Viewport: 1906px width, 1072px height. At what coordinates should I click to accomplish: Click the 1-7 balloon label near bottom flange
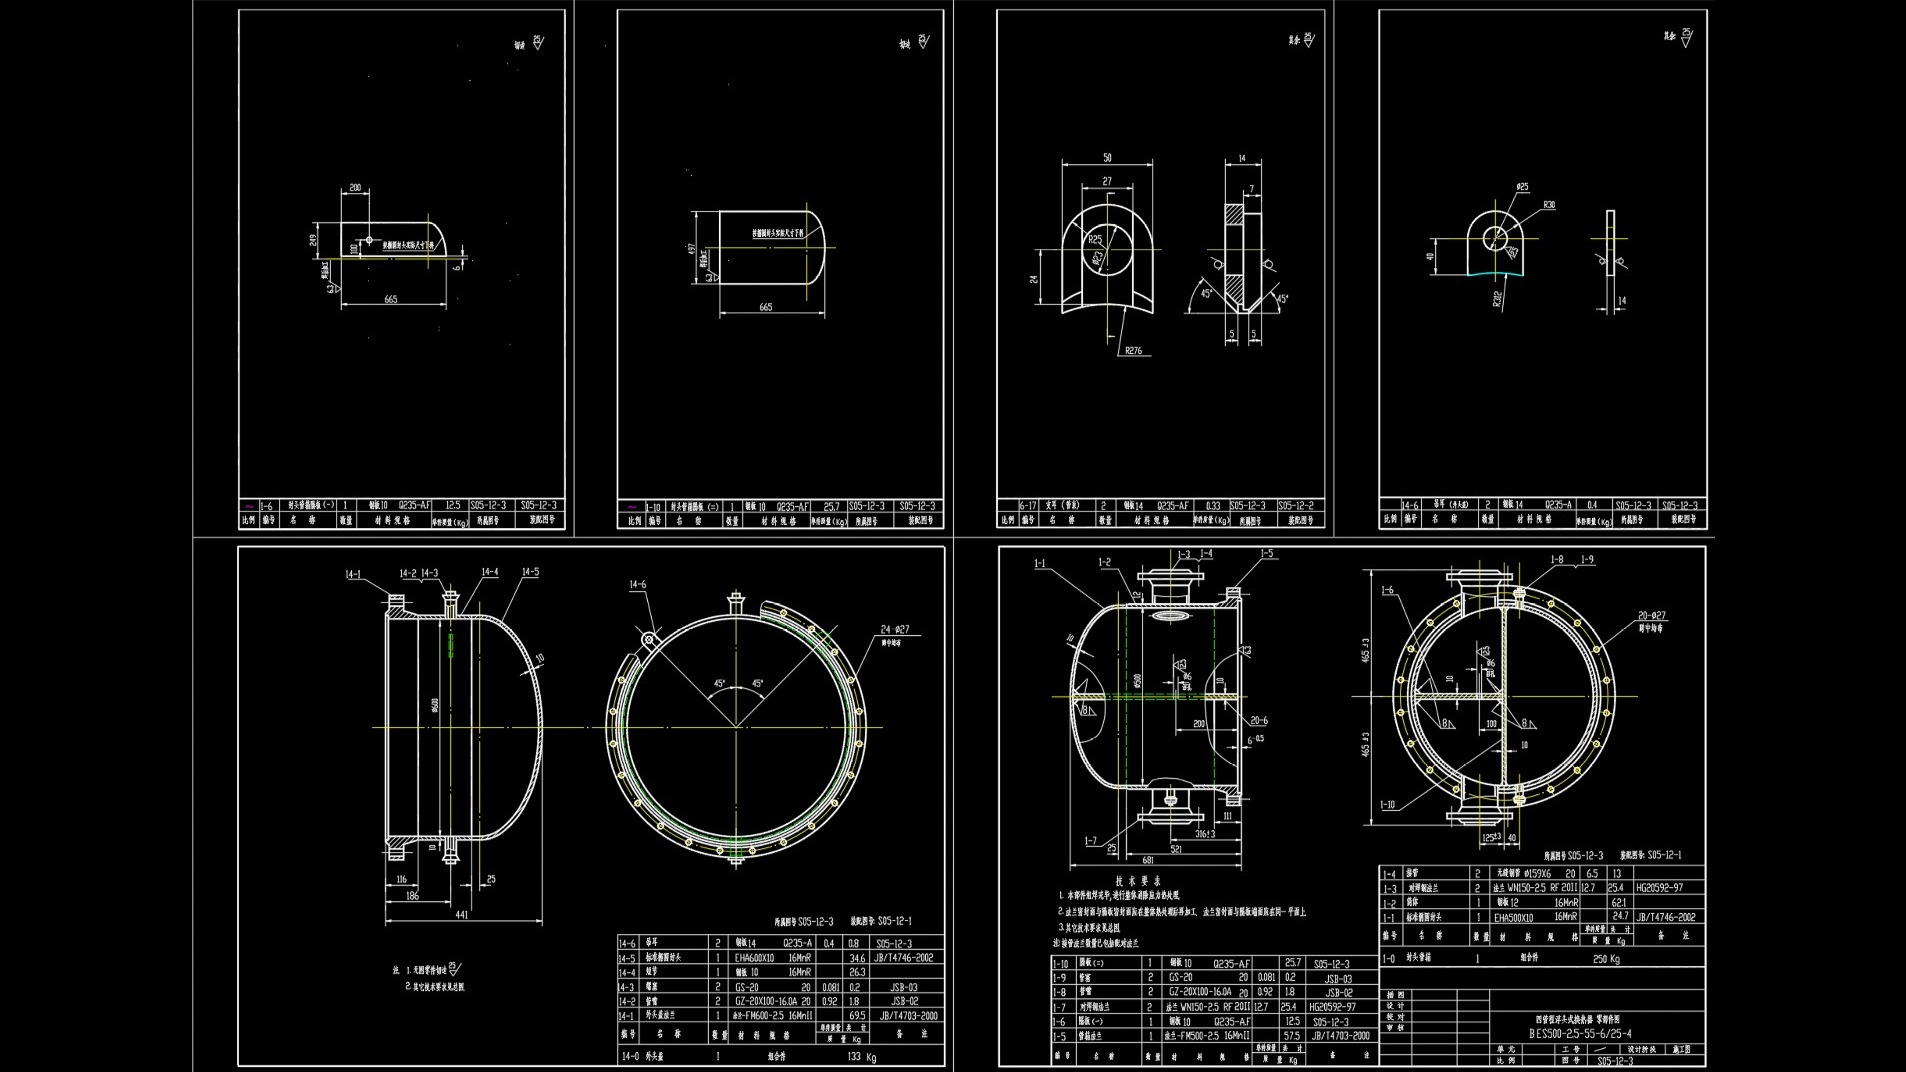coord(1091,842)
